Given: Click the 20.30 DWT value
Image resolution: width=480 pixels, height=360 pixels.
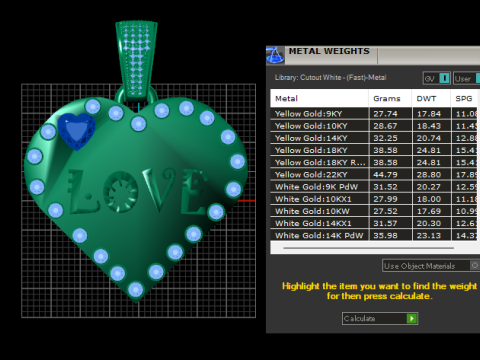Looking at the screenshot, I should [x=429, y=223].
